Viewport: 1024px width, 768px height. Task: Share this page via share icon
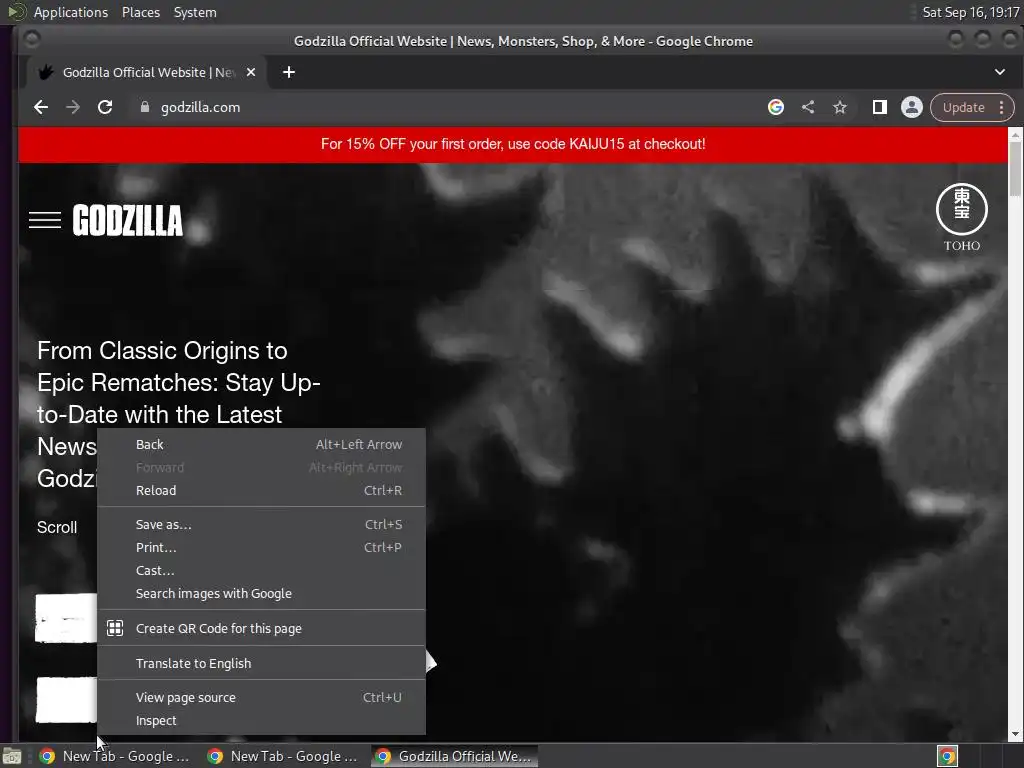pyautogui.click(x=808, y=107)
